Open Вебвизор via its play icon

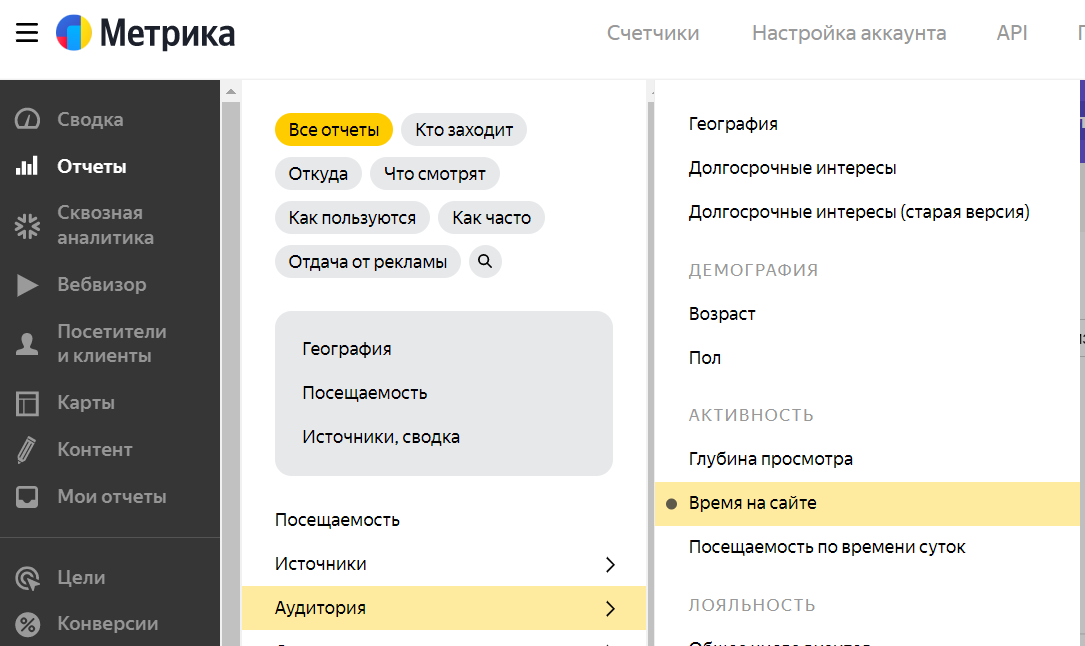(x=27, y=285)
